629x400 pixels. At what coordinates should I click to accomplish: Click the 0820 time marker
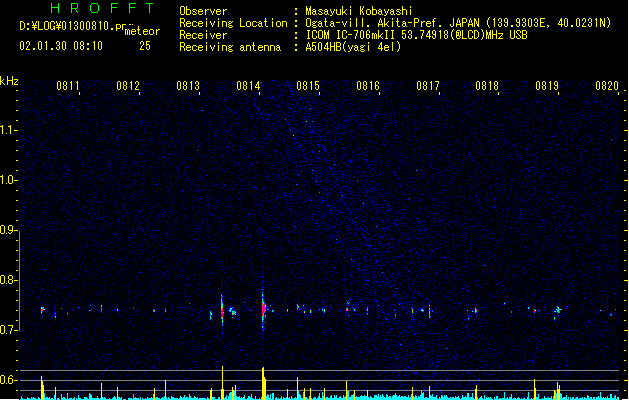coord(607,86)
